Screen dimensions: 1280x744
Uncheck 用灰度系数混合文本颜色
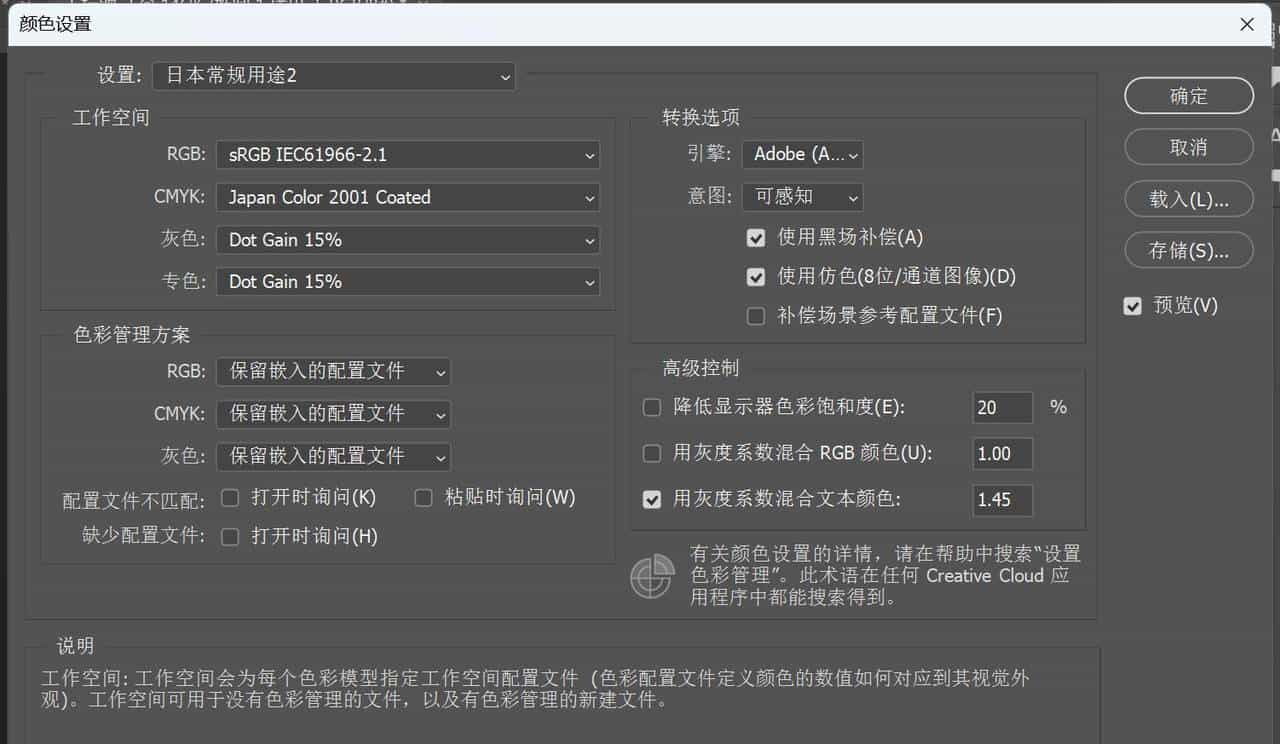click(651, 500)
